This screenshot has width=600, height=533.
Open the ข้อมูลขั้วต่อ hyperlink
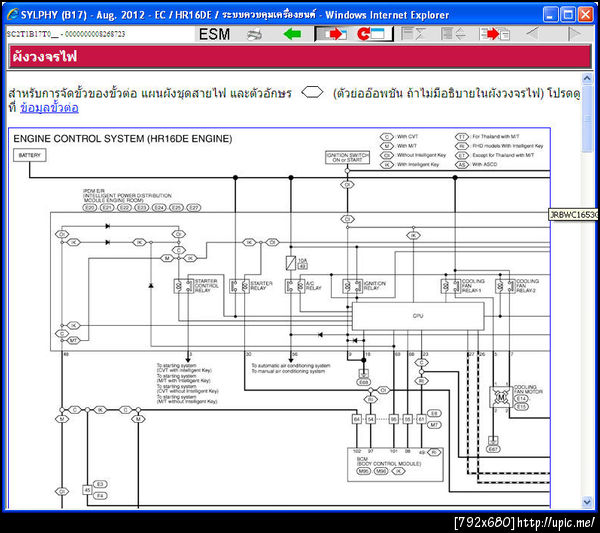click(49, 108)
